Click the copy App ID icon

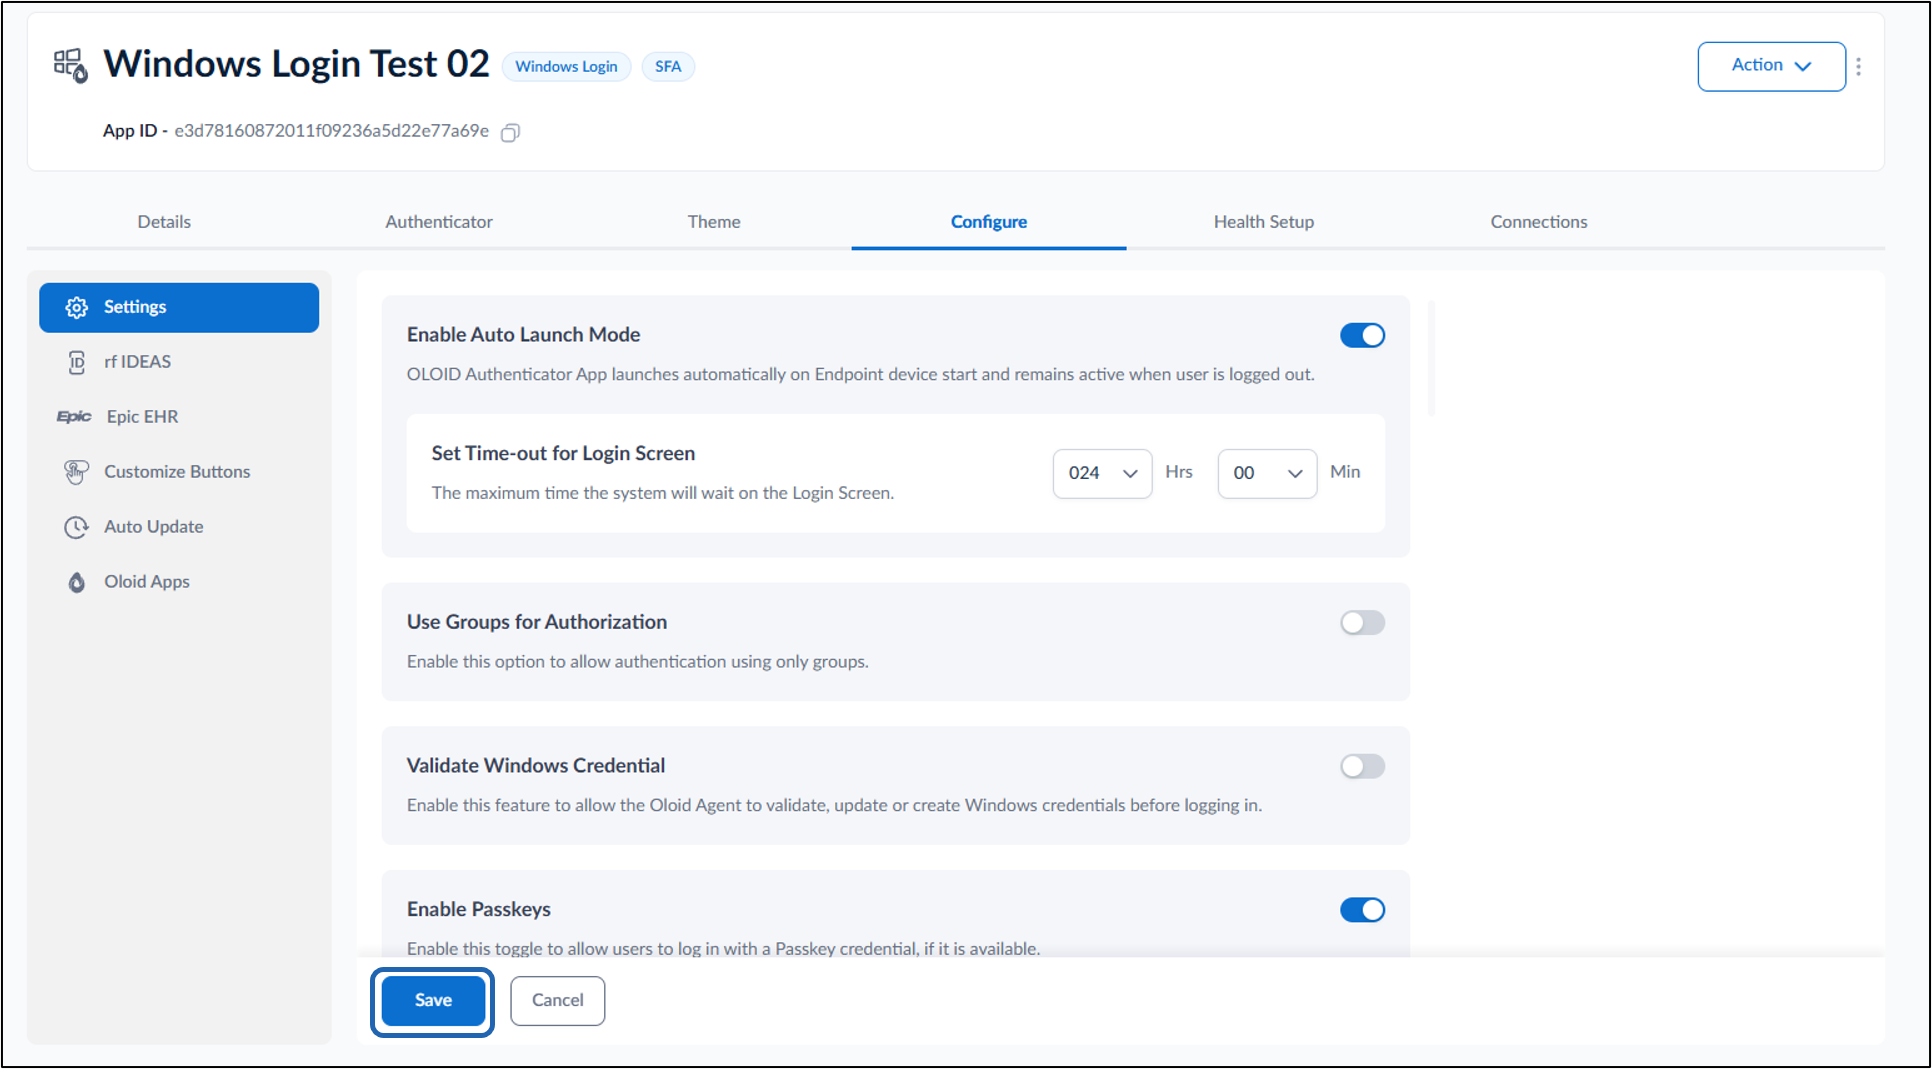click(510, 132)
